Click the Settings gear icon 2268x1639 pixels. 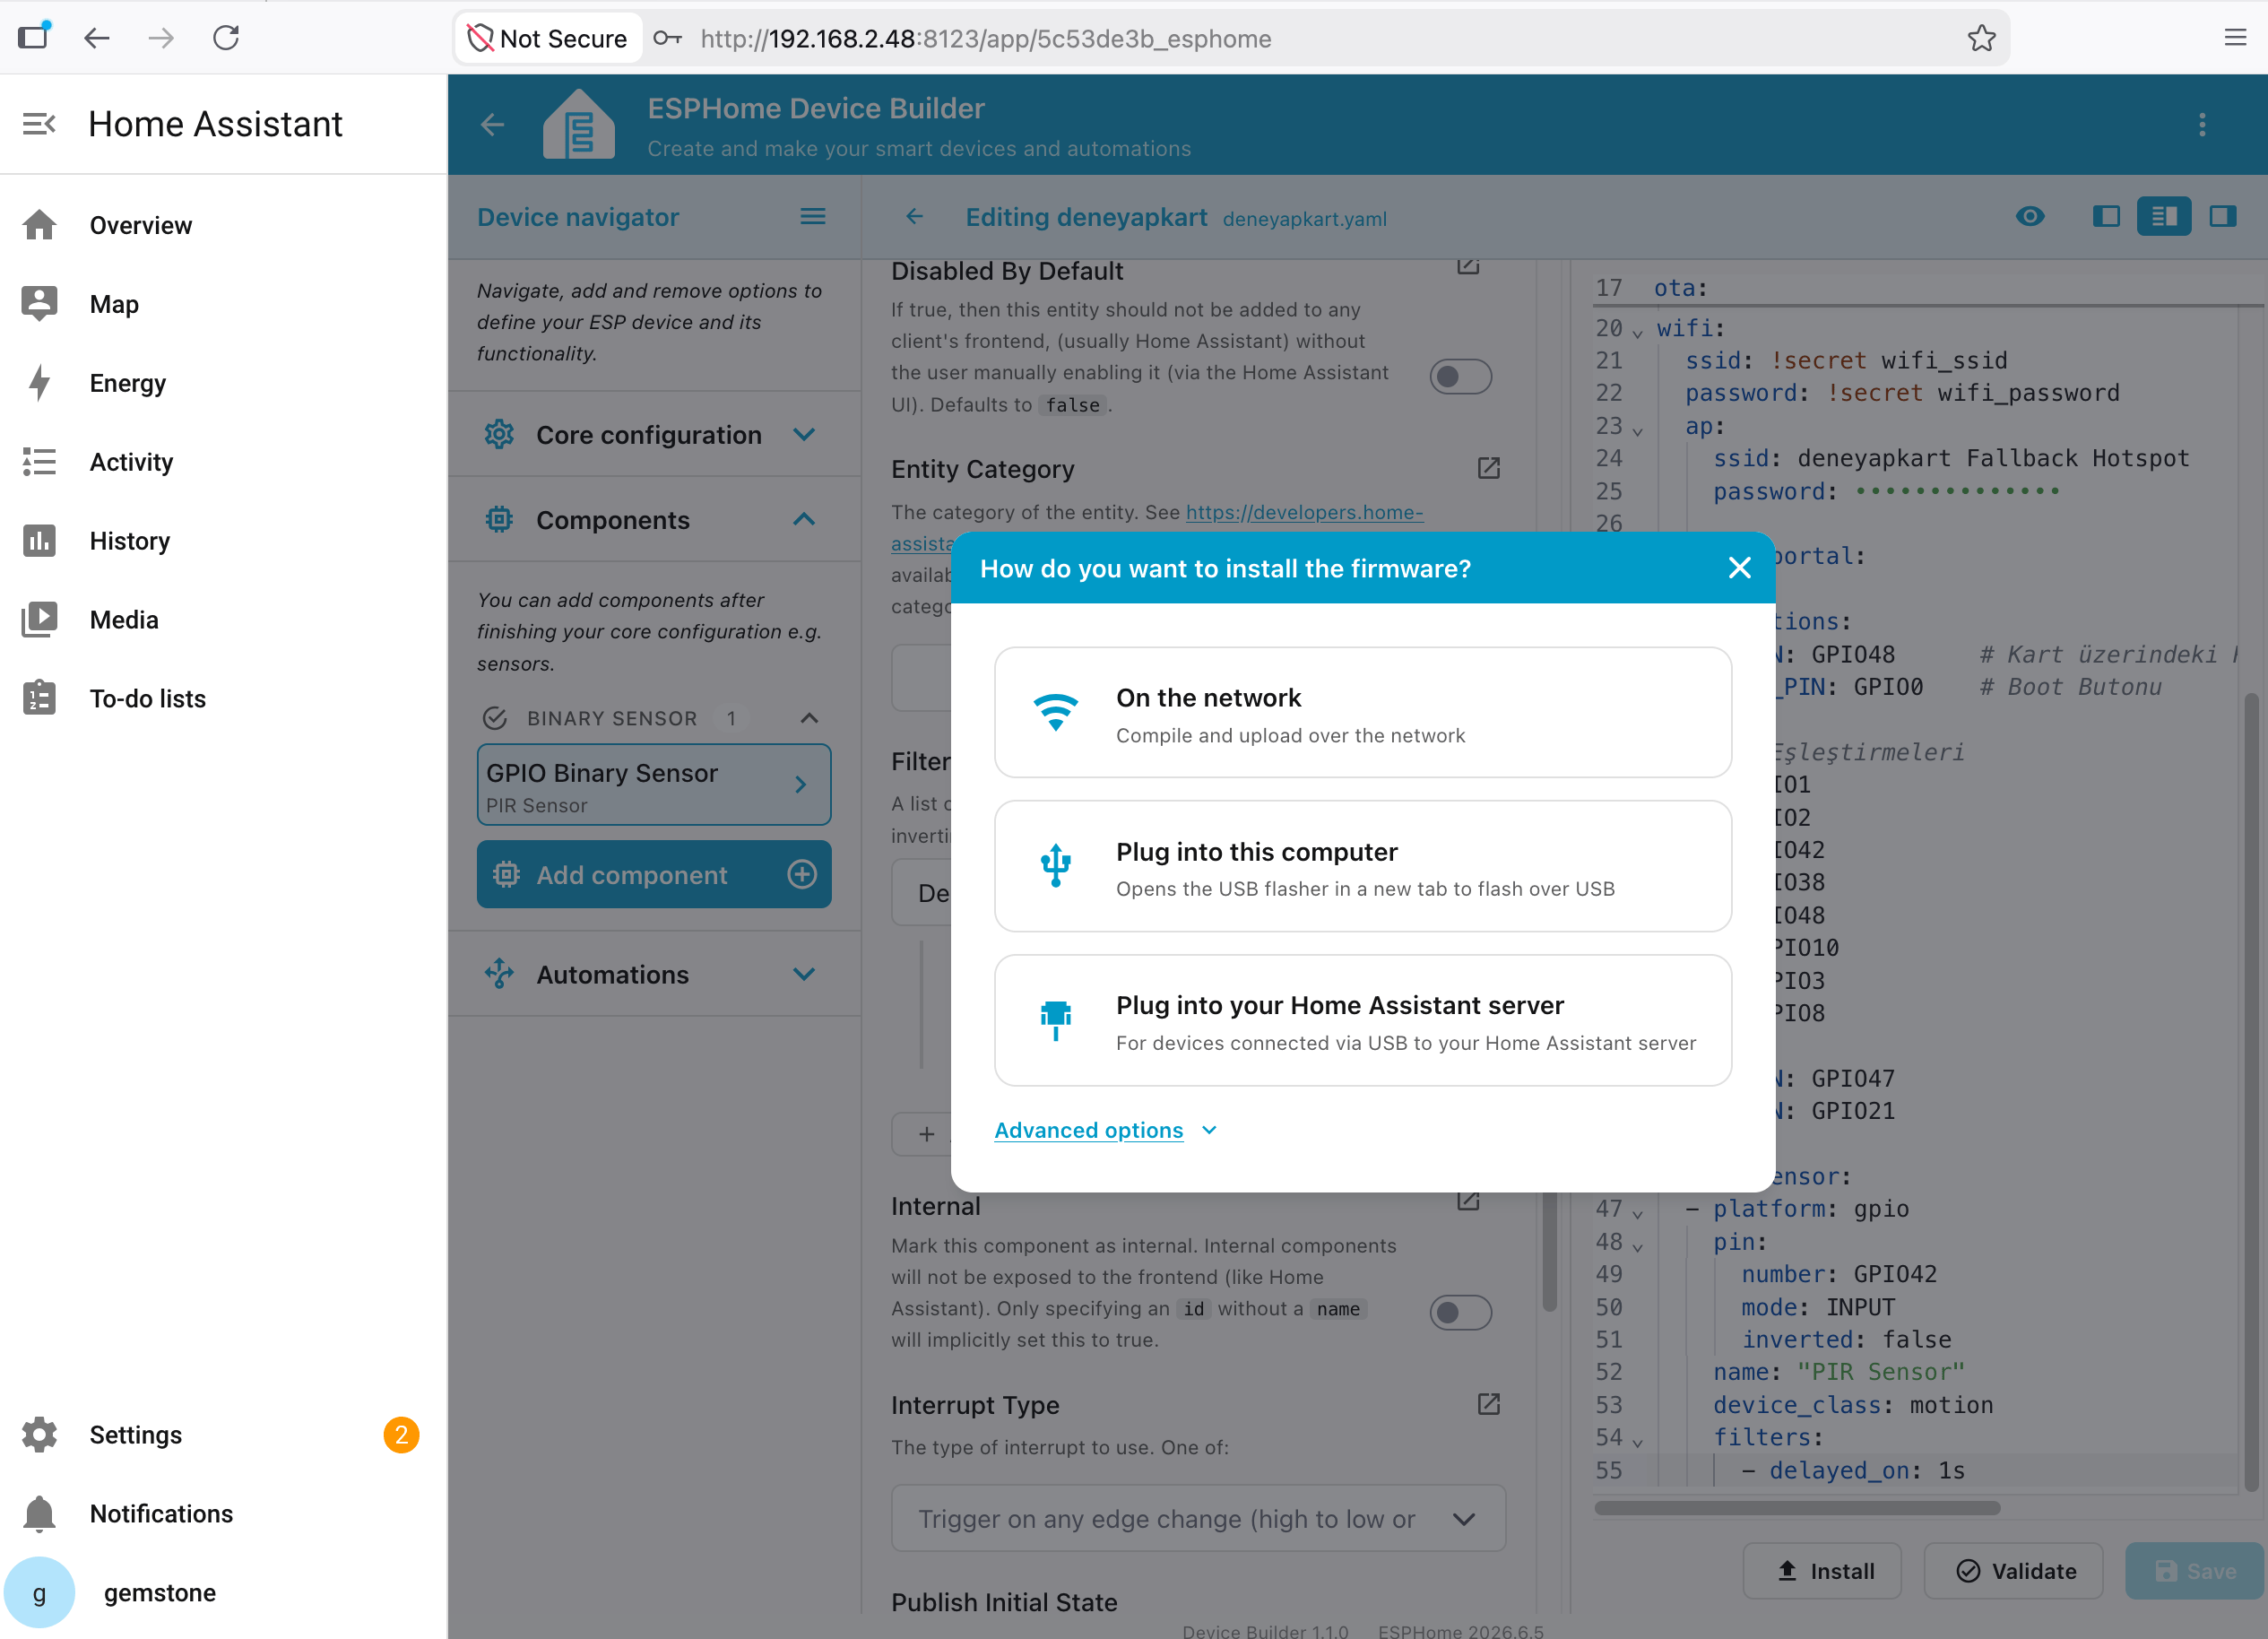coord(39,1435)
